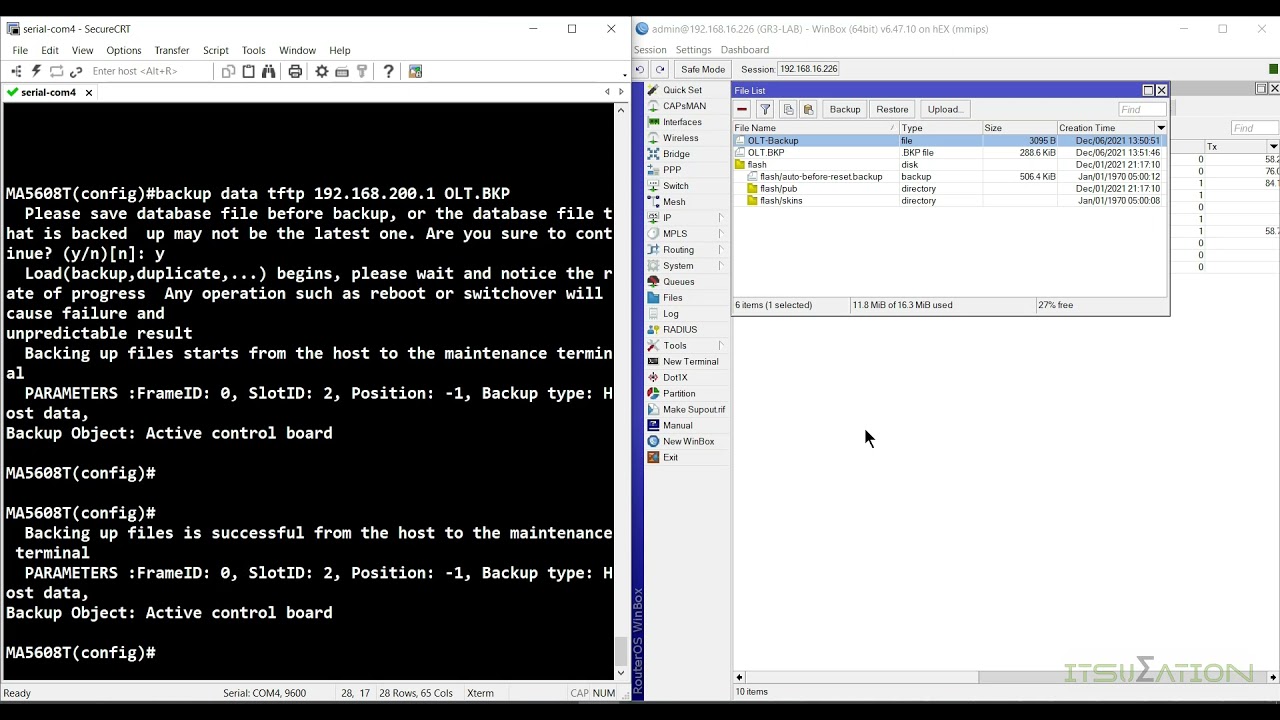Image resolution: width=1280 pixels, height=720 pixels.
Task: Click the Find binoculars icon
Action: pos(269,71)
